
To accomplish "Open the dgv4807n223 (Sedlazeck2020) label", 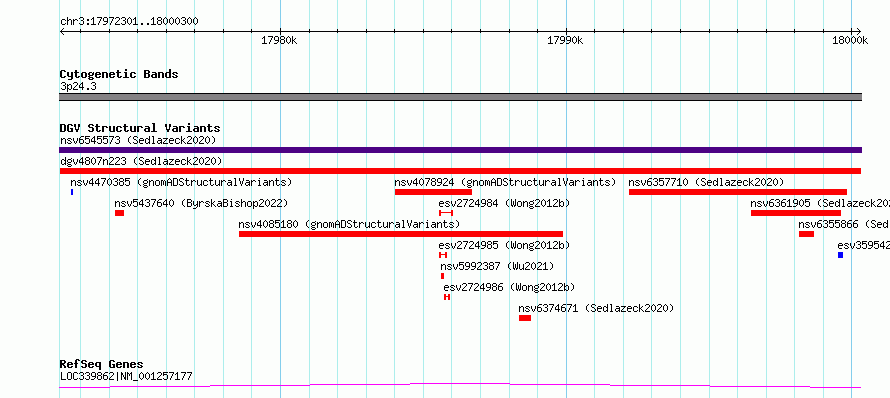I will tap(141, 161).
